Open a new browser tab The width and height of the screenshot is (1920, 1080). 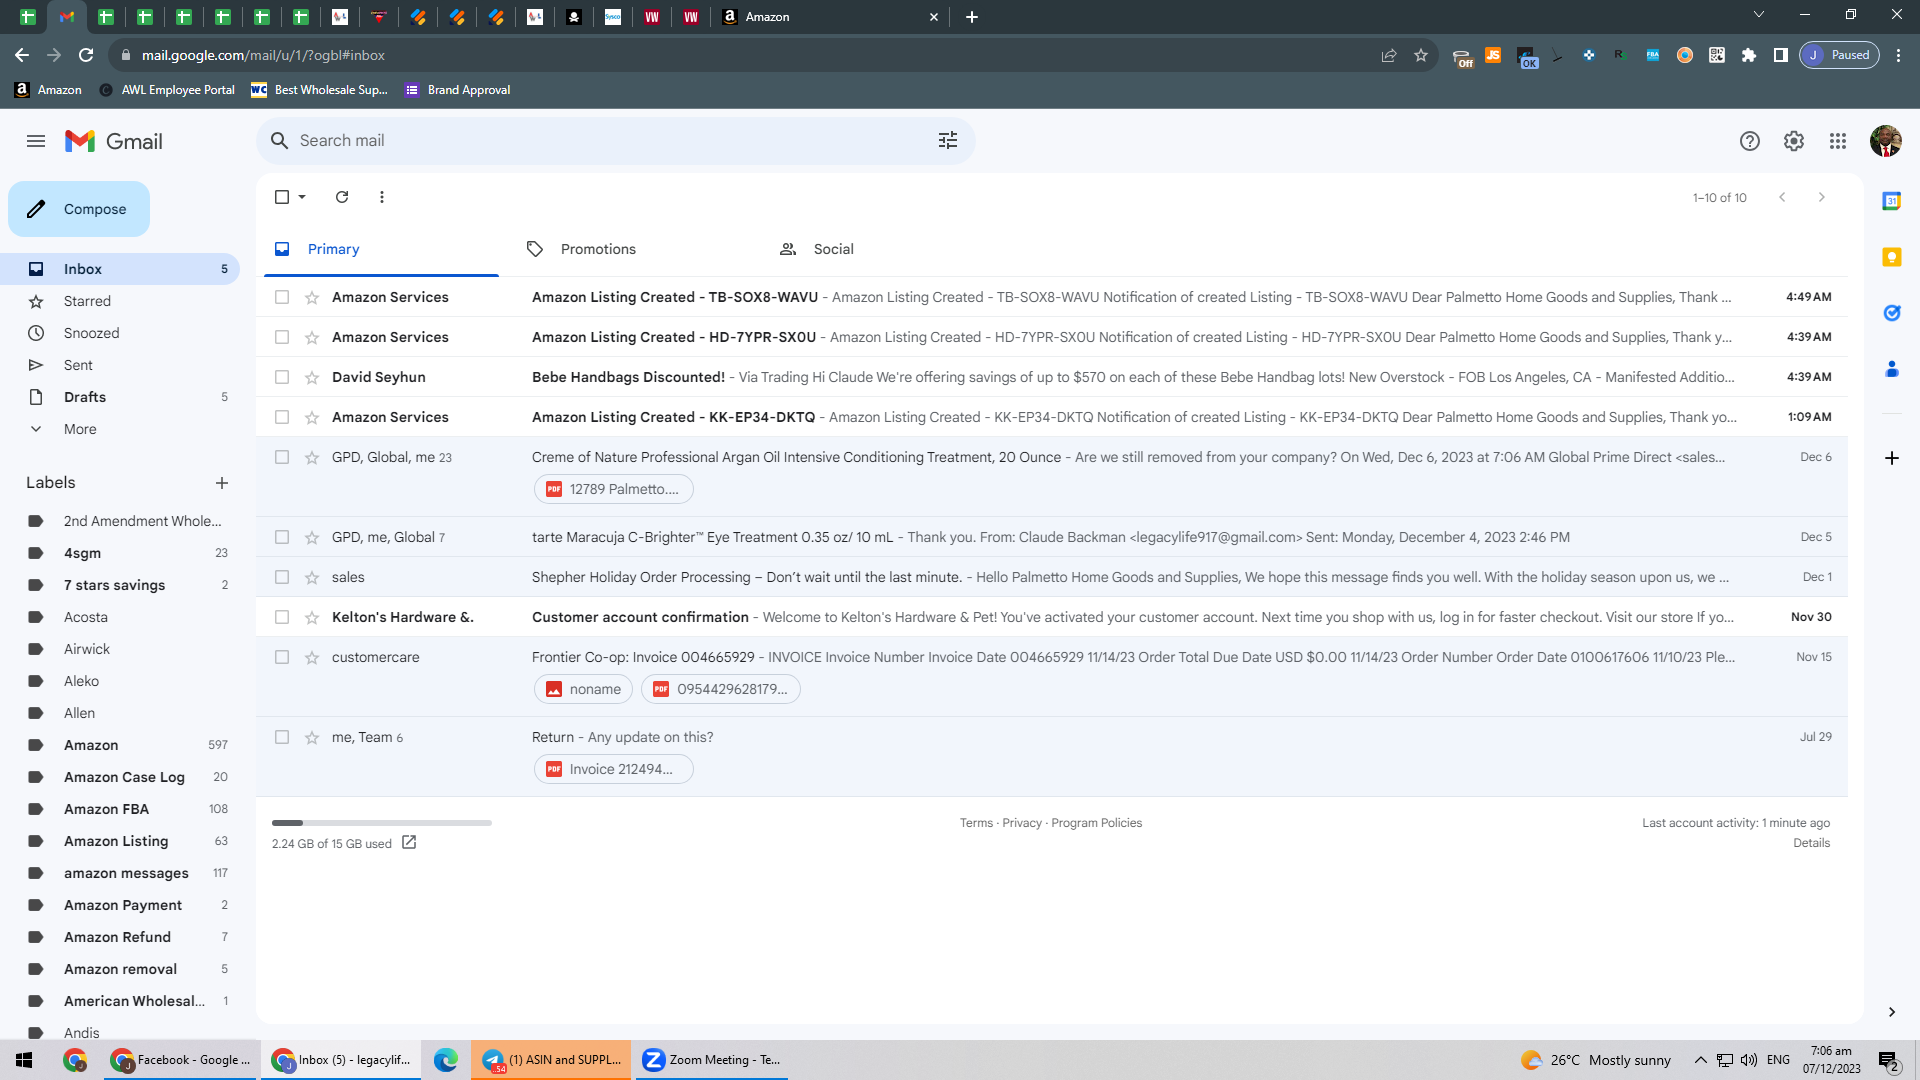click(972, 17)
